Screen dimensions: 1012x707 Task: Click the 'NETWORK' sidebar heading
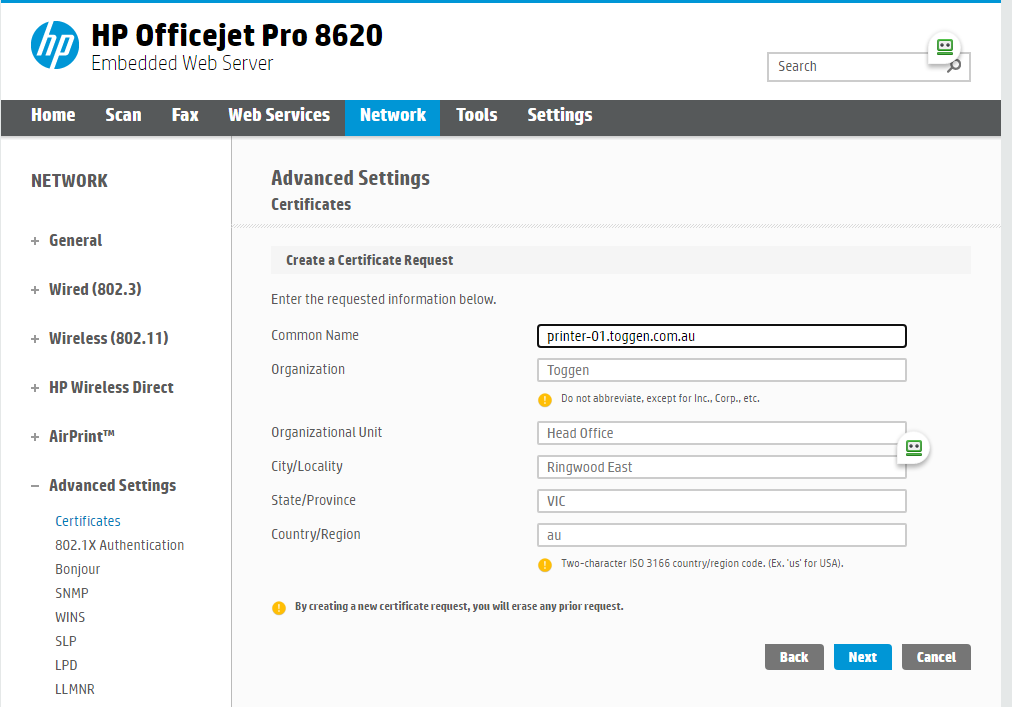tap(69, 181)
